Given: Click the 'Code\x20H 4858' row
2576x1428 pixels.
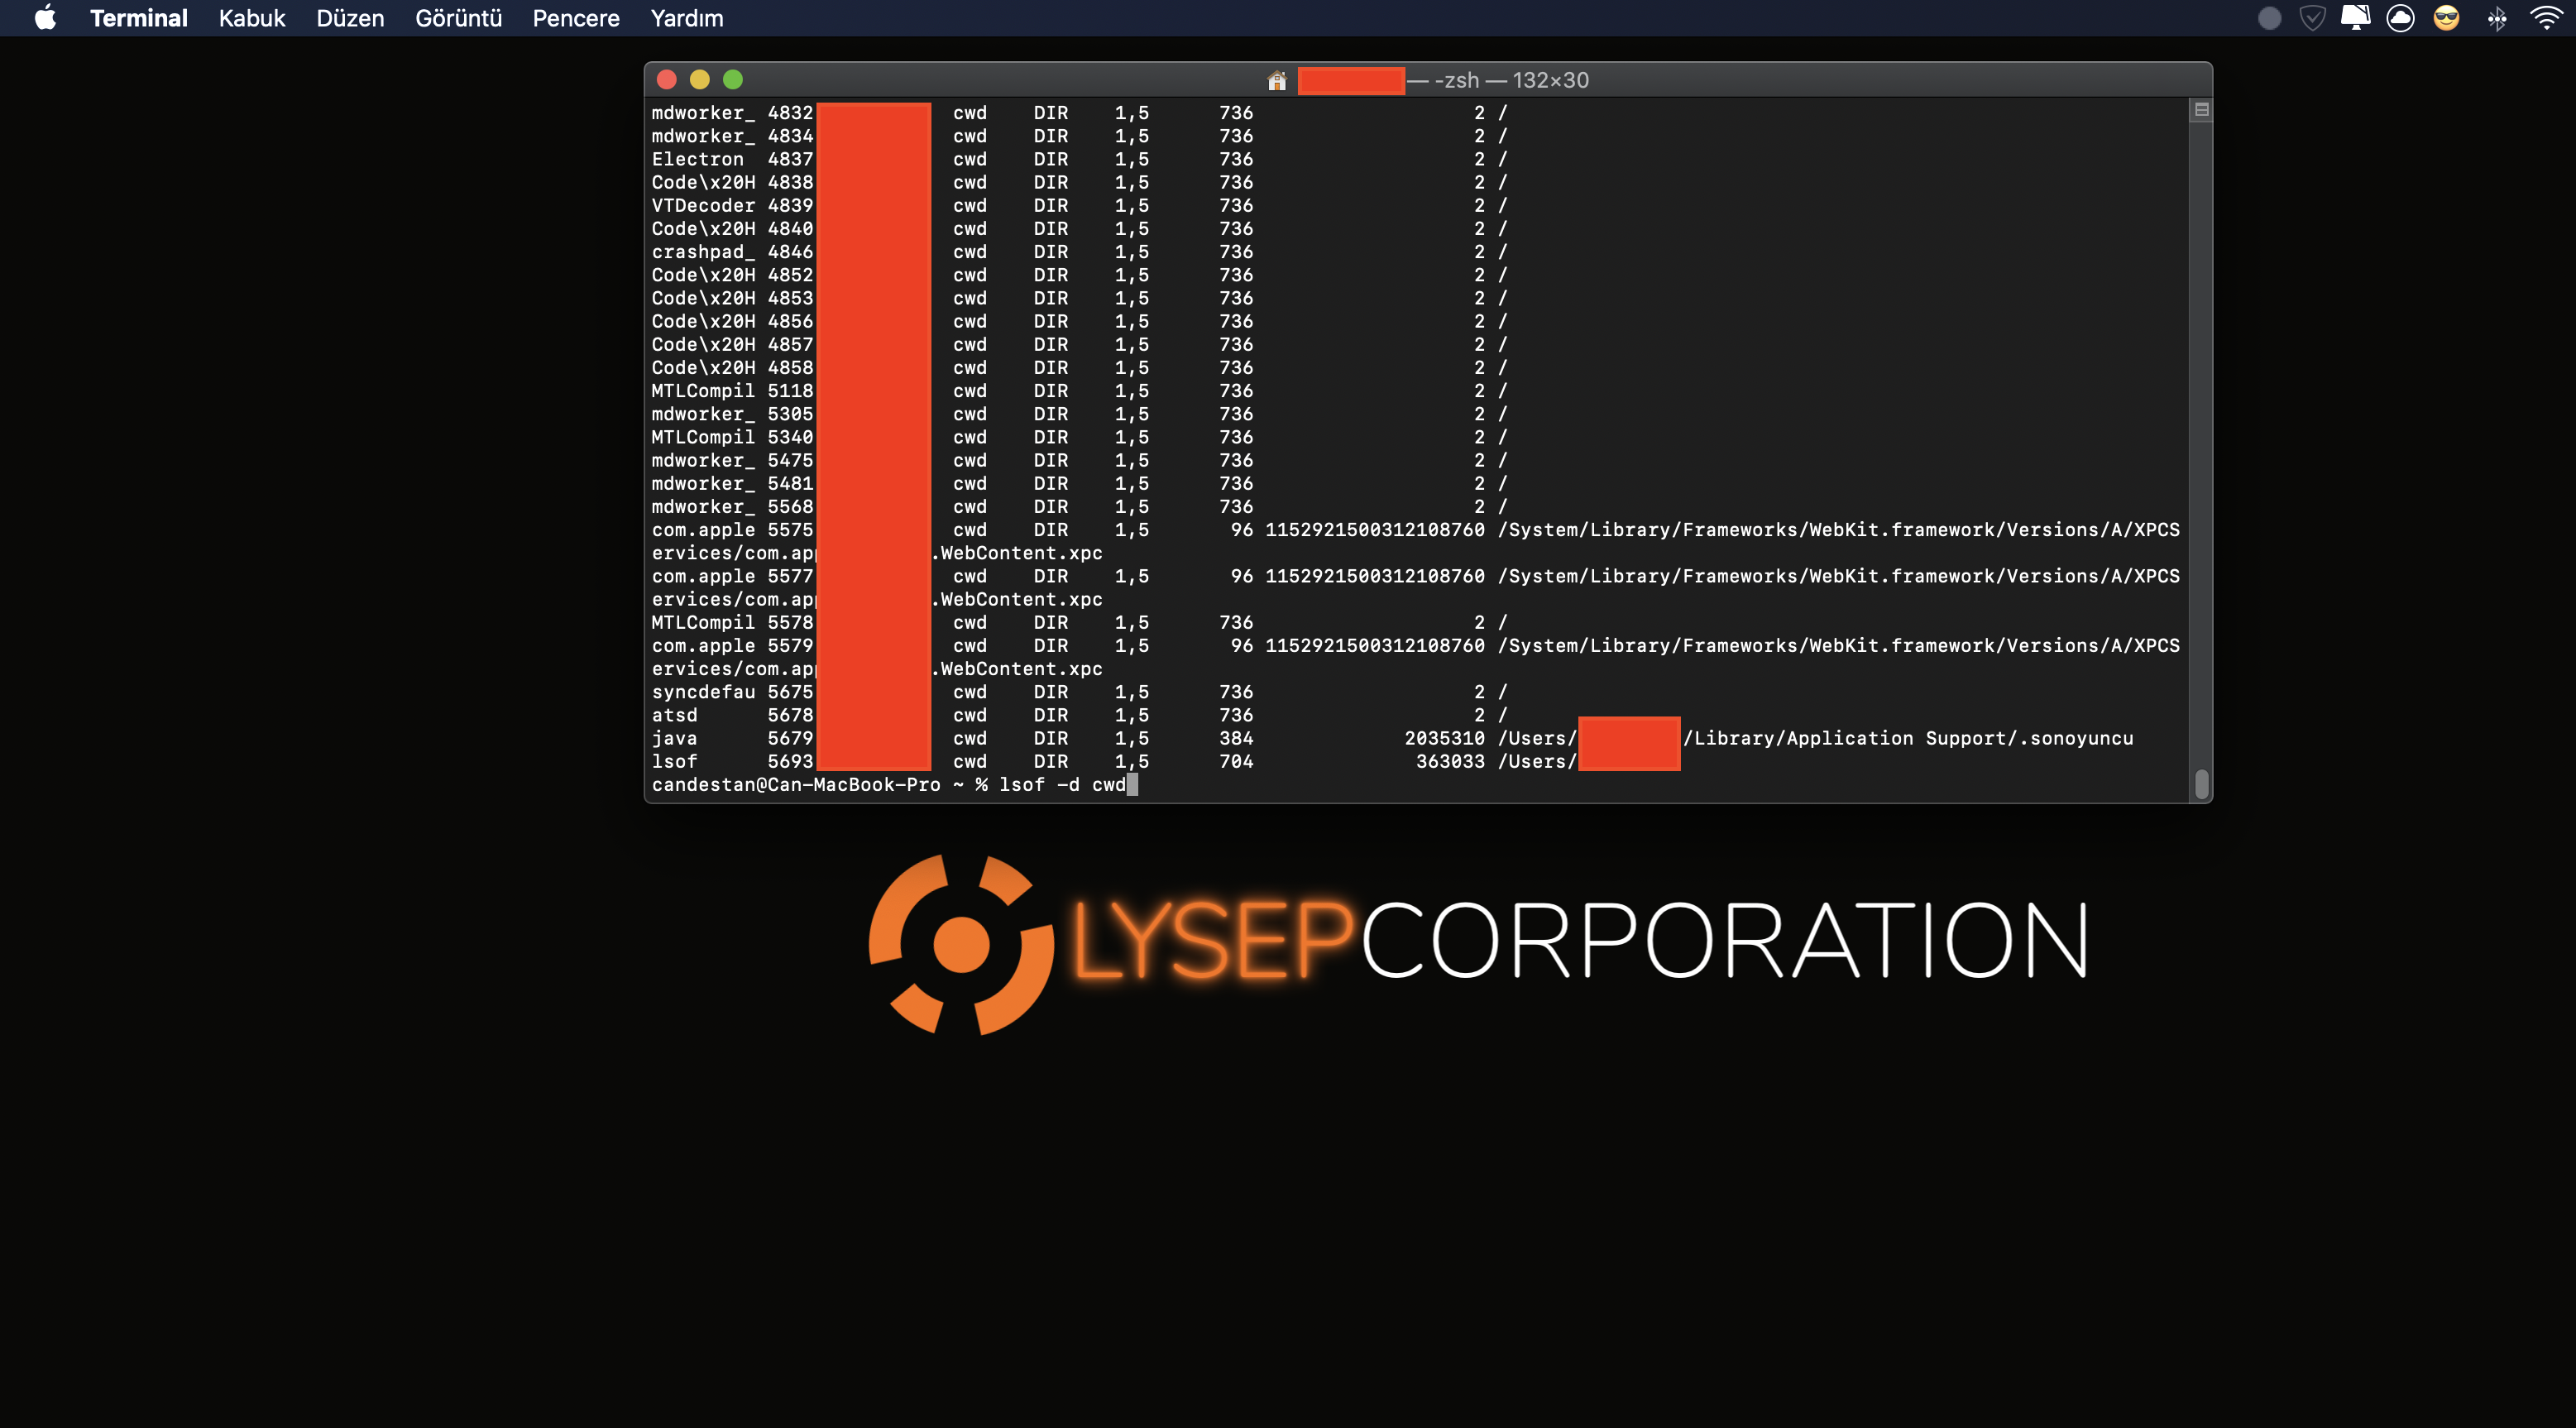Looking at the screenshot, I should coord(1079,368).
